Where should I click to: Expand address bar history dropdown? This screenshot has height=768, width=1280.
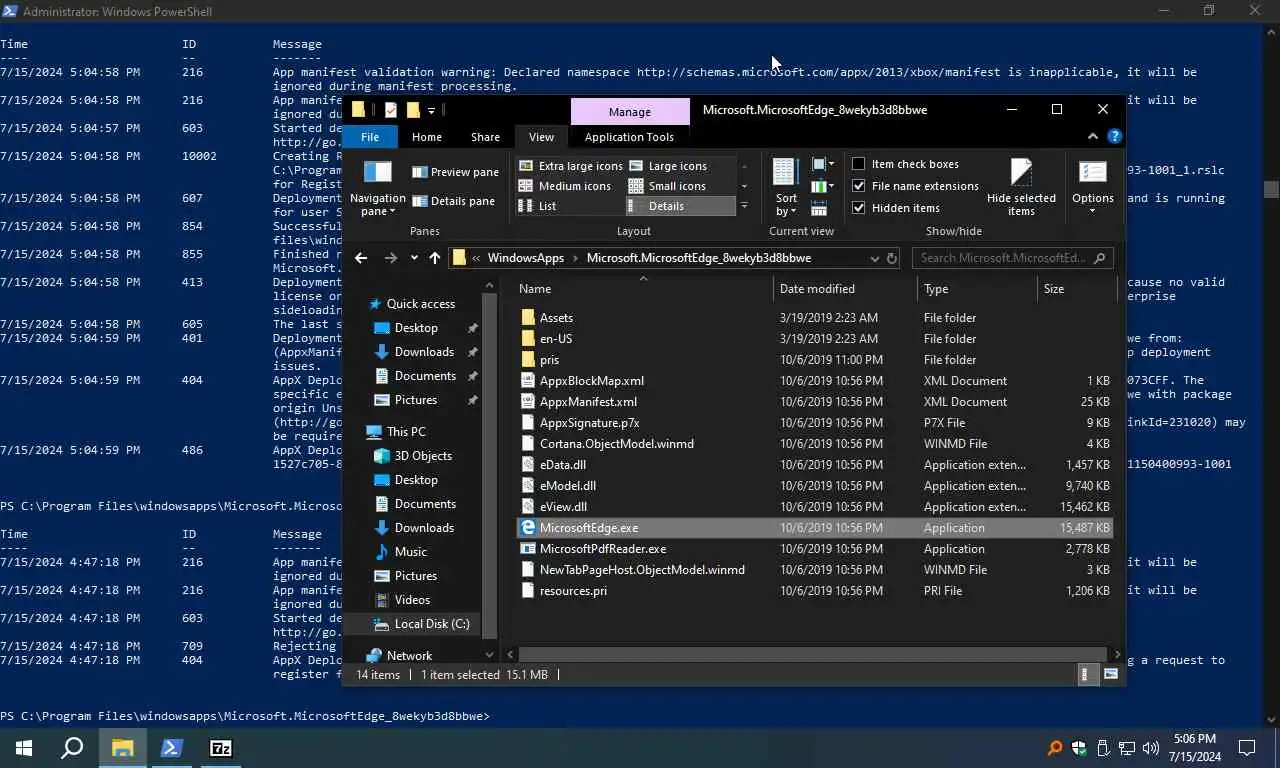click(874, 258)
